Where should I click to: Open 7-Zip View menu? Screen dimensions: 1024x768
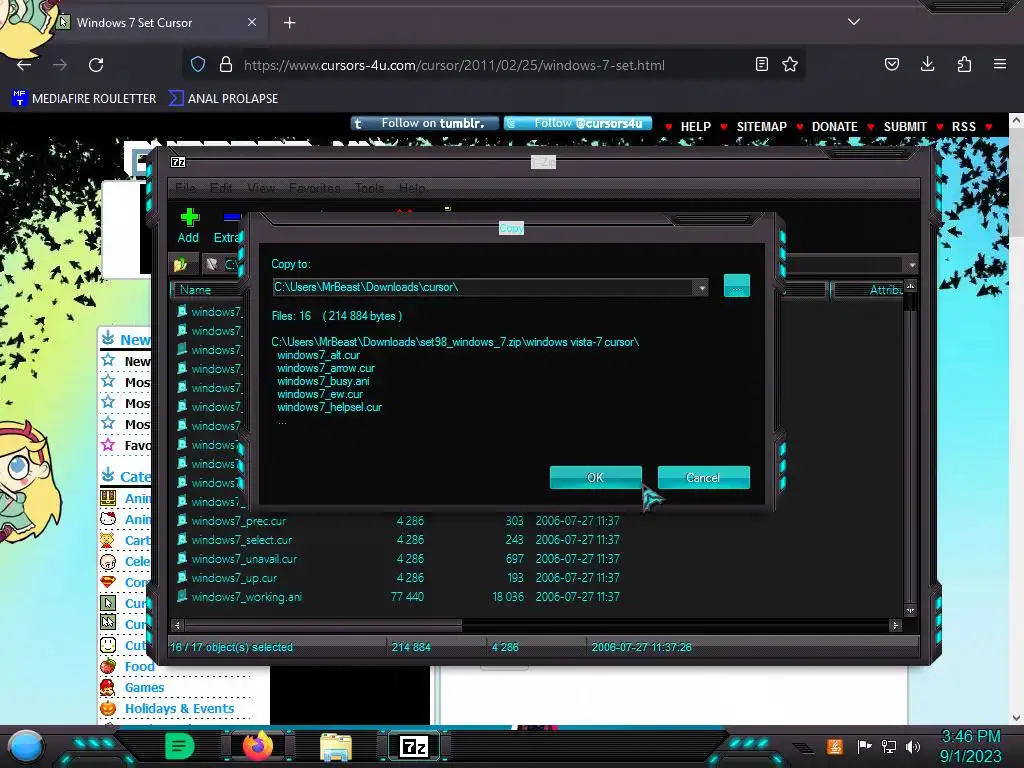261,188
